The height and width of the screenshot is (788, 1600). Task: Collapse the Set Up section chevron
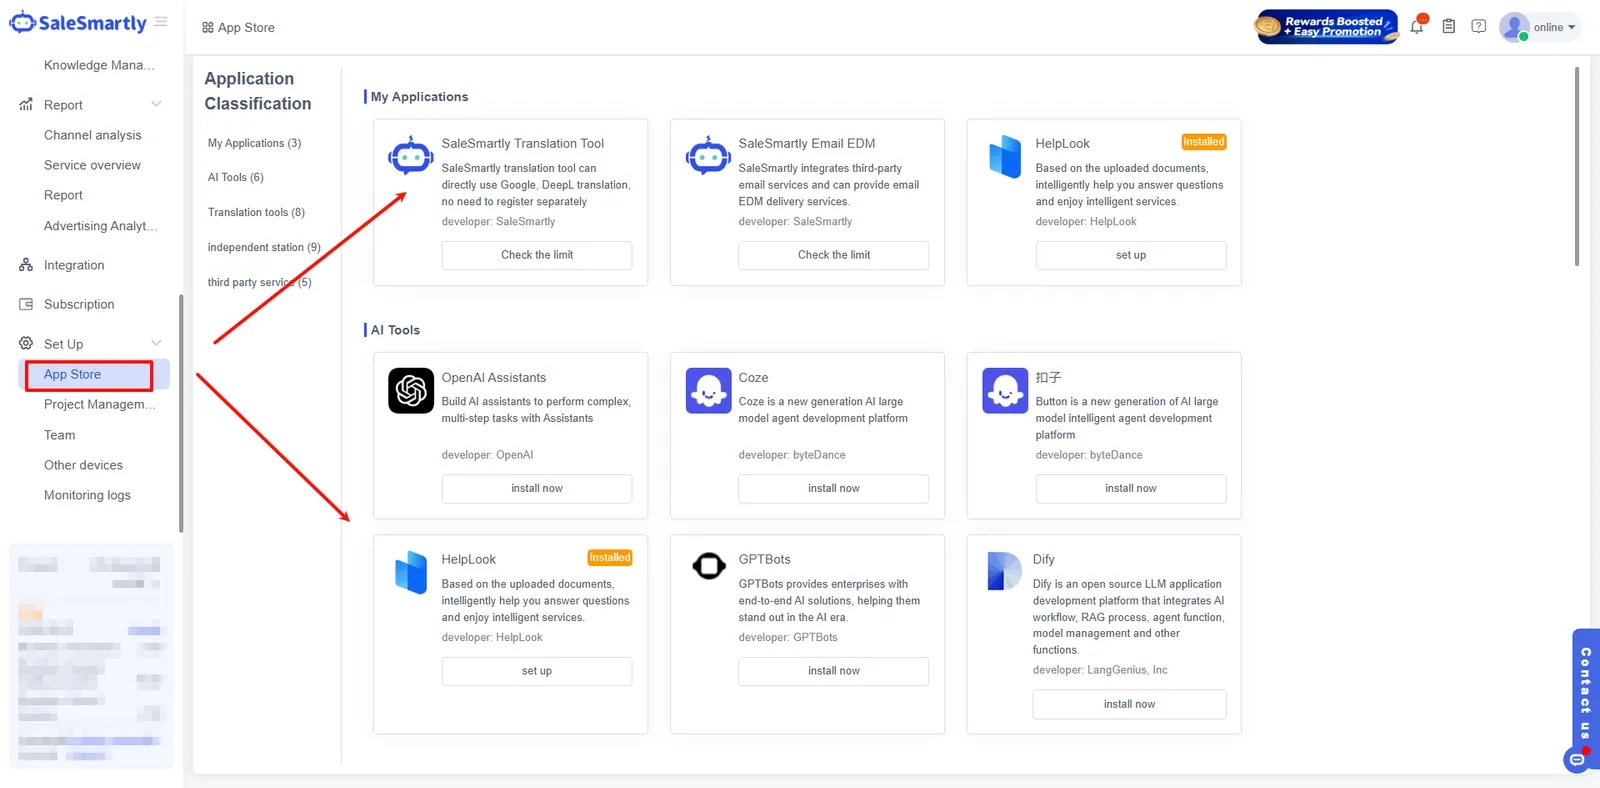pyautogui.click(x=156, y=343)
